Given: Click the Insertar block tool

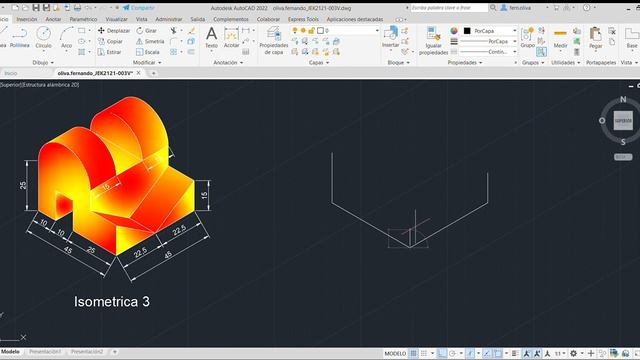Looking at the screenshot, I should click(x=391, y=38).
